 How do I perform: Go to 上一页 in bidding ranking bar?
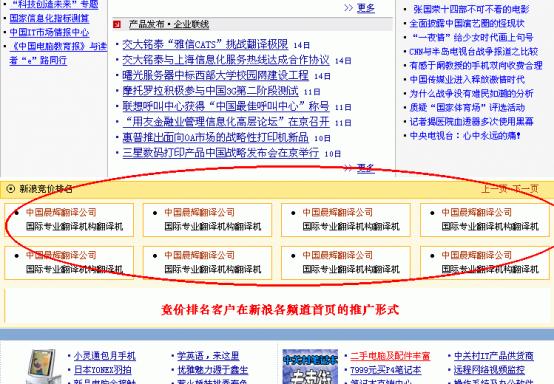[x=494, y=189]
